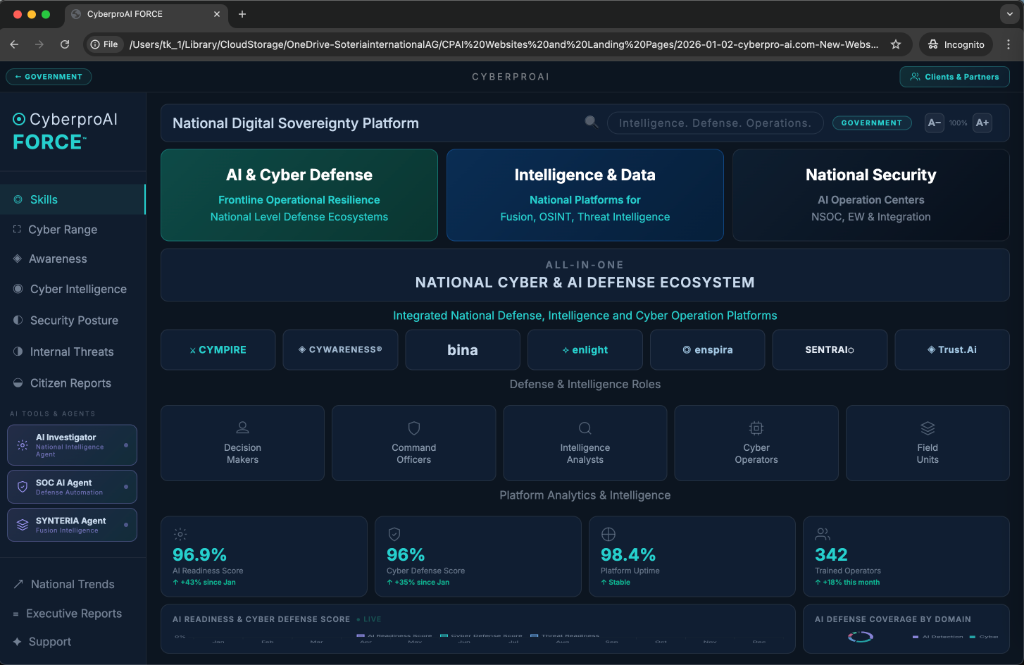This screenshot has height=665, width=1024.
Task: Click the Intelligence Analysts magnifier icon
Action: (585, 428)
